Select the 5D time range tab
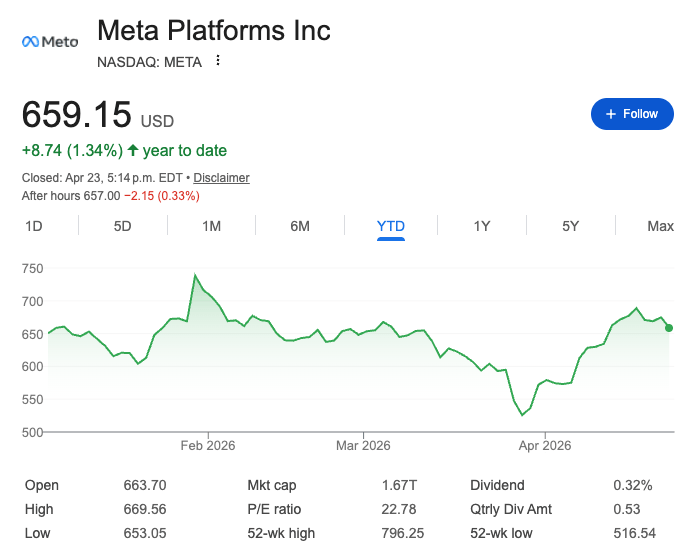The height and width of the screenshot is (554, 683). 122,226
